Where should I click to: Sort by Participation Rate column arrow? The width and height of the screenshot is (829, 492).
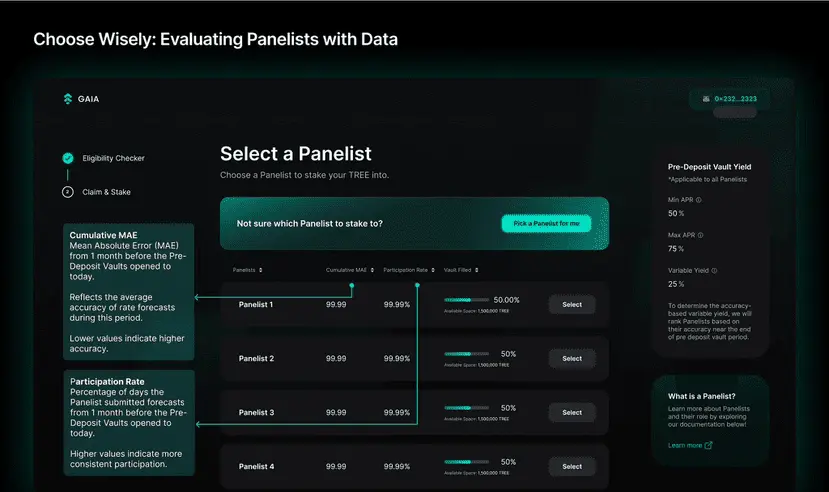coord(433,270)
